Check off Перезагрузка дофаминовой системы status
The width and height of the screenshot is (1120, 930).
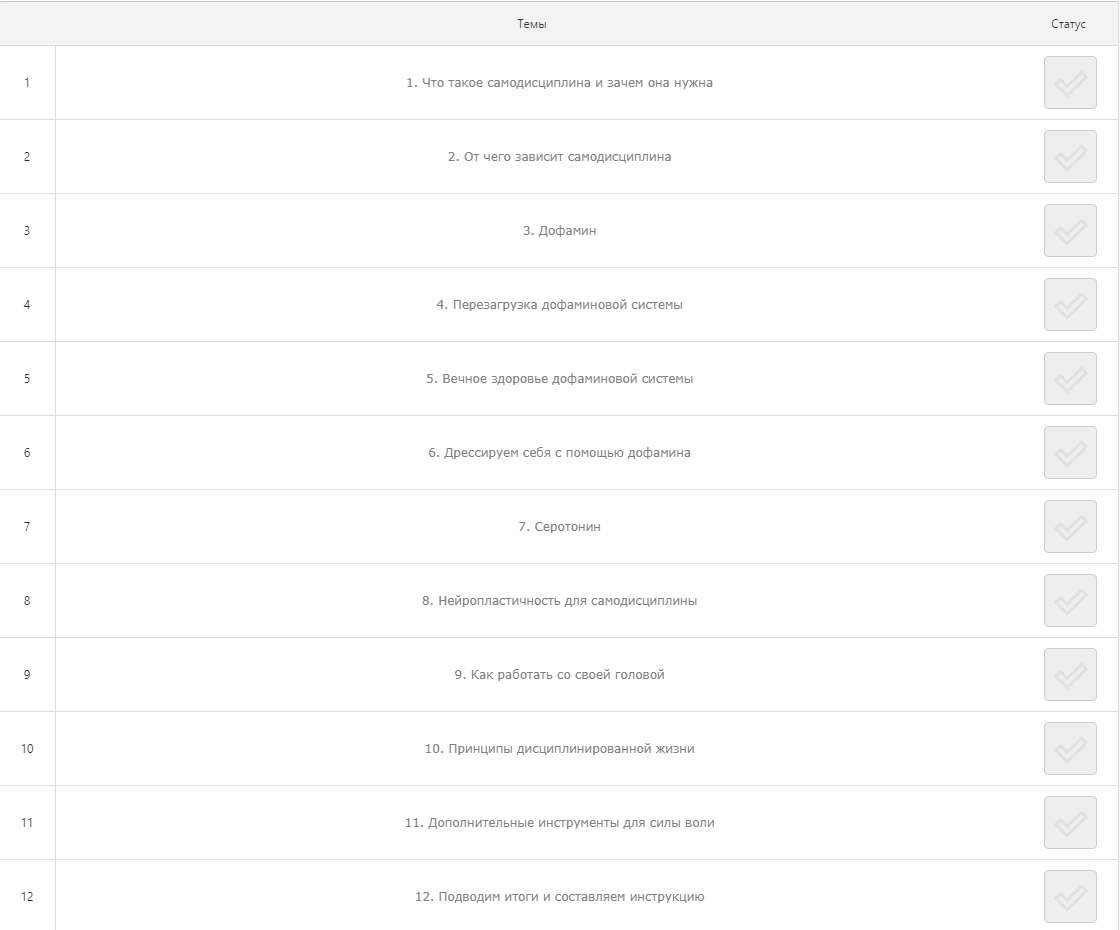1070,305
